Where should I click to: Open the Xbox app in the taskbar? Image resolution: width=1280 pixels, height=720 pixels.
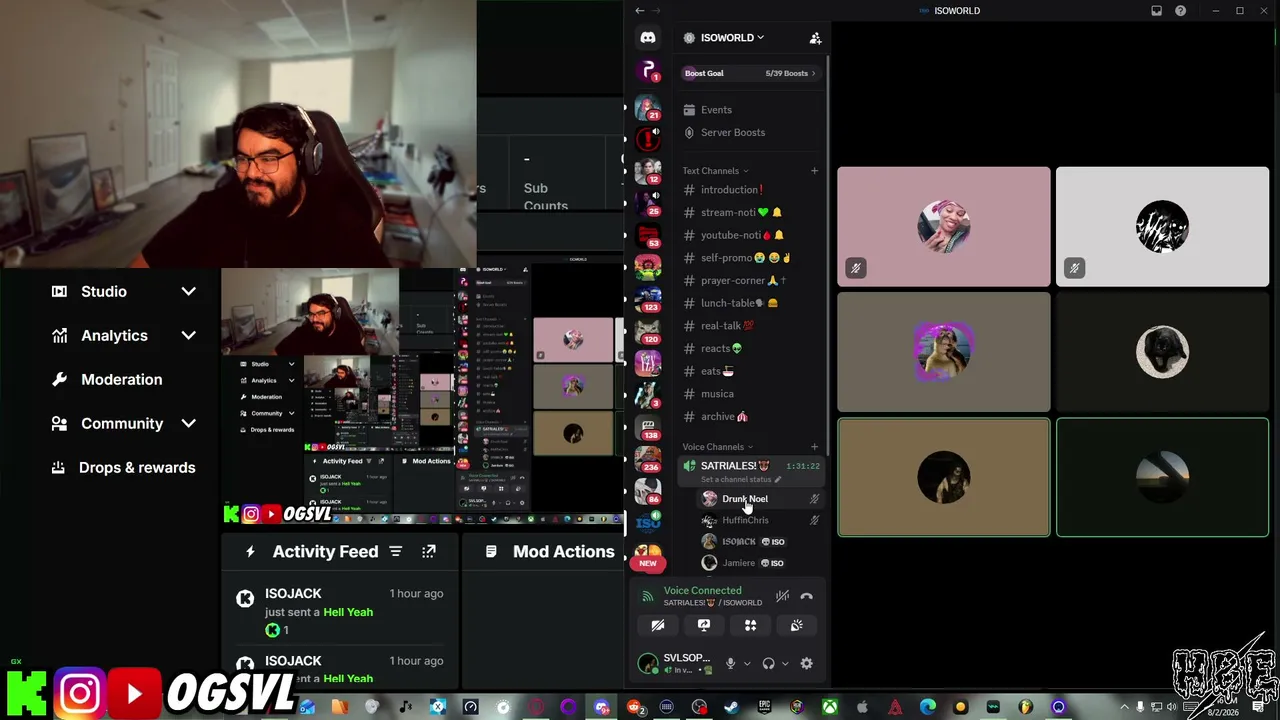(830, 707)
